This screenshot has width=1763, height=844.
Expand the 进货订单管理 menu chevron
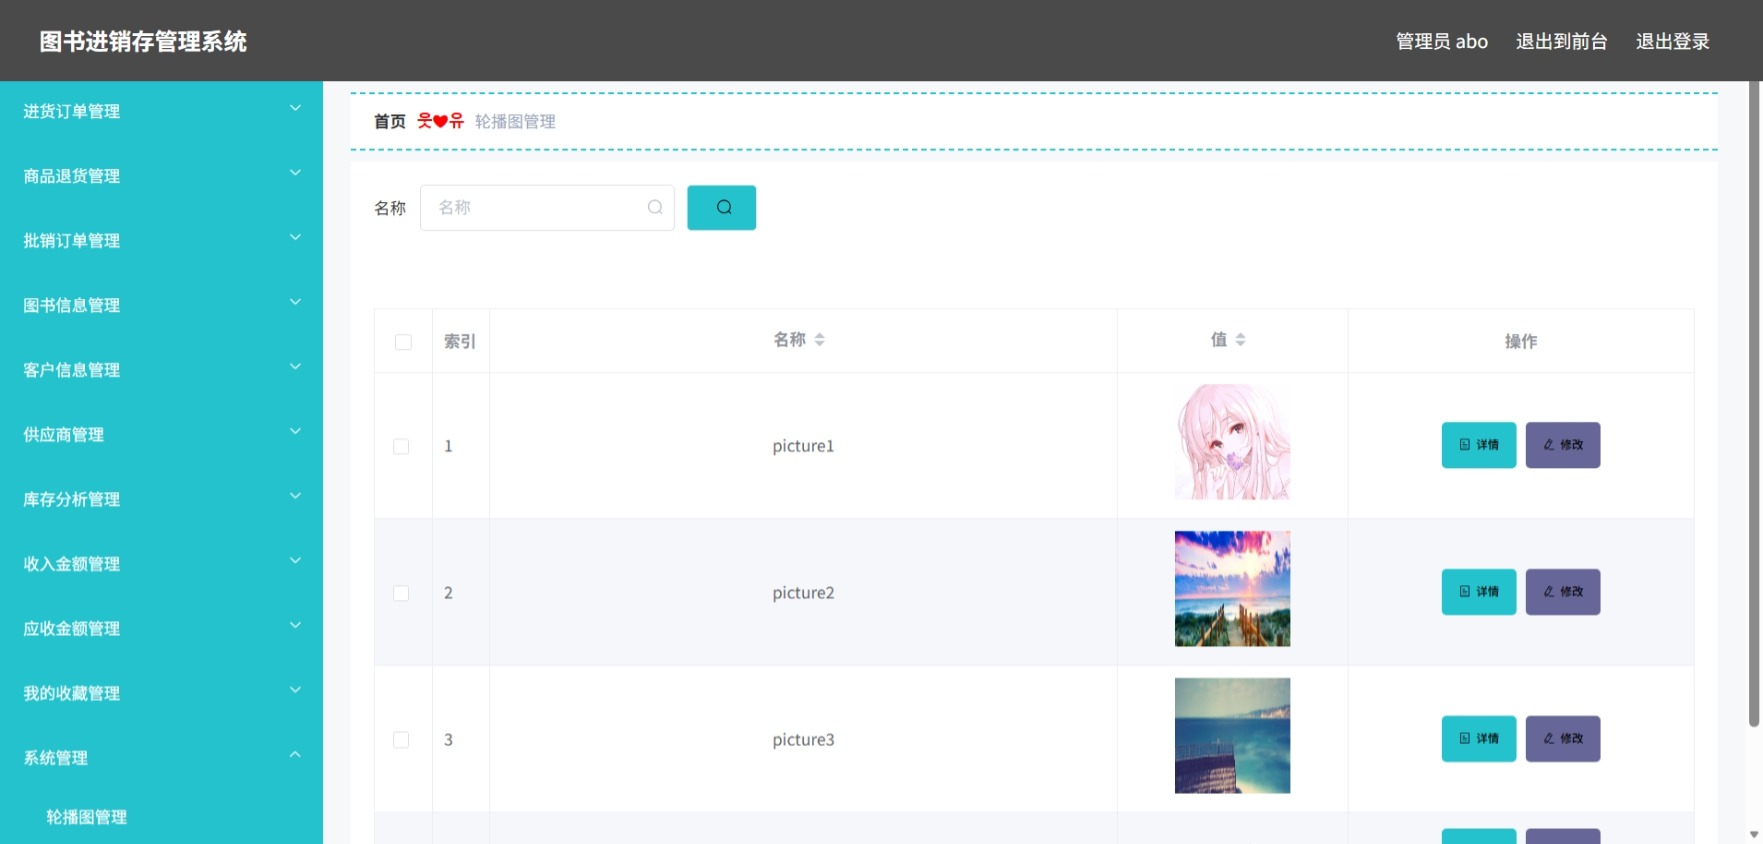click(x=295, y=108)
